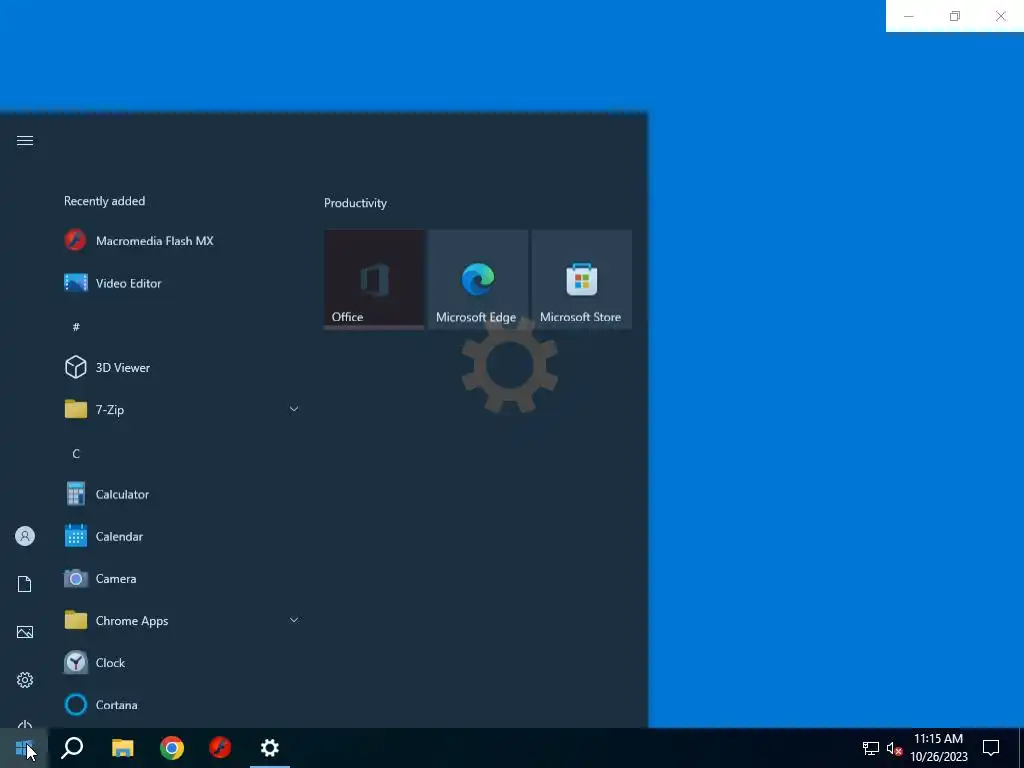This screenshot has width=1024, height=768.
Task: Launch Video Editor from the app list
Action: pos(182,283)
